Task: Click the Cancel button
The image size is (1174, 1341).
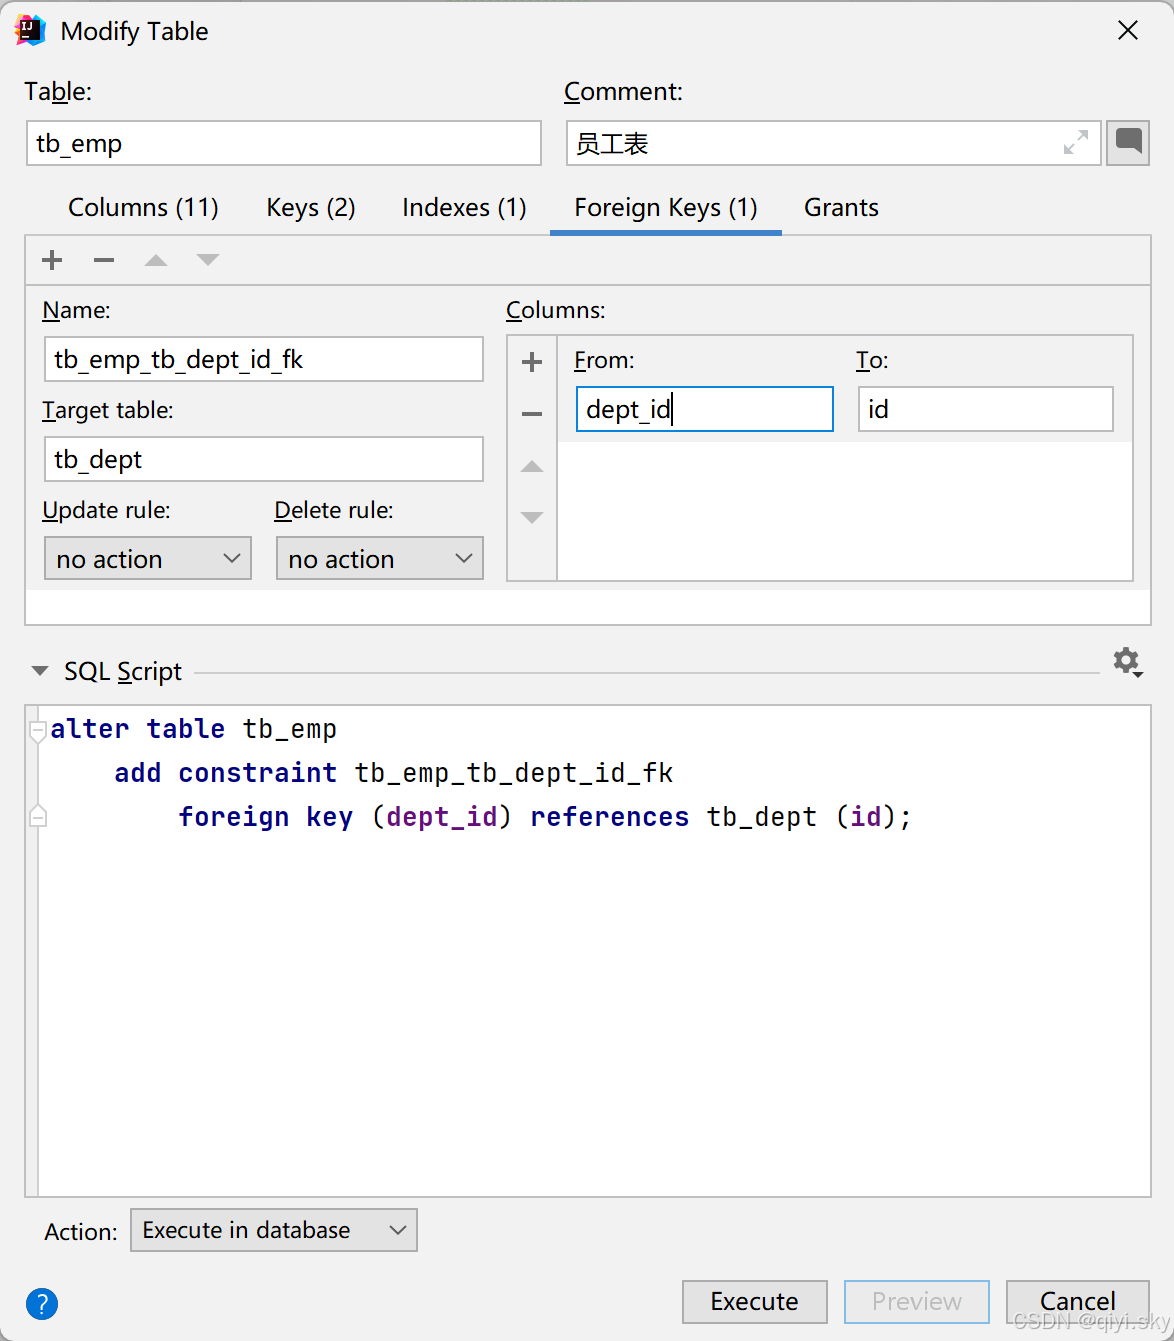Action: (x=1078, y=1301)
